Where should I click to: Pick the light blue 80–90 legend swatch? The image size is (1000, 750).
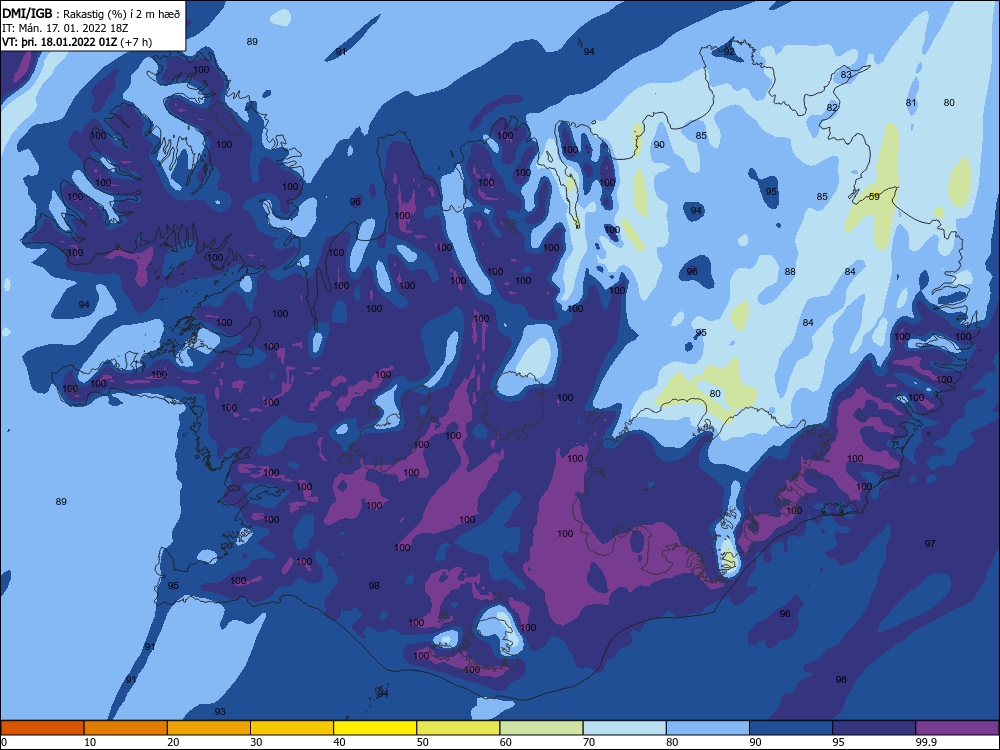(707, 728)
